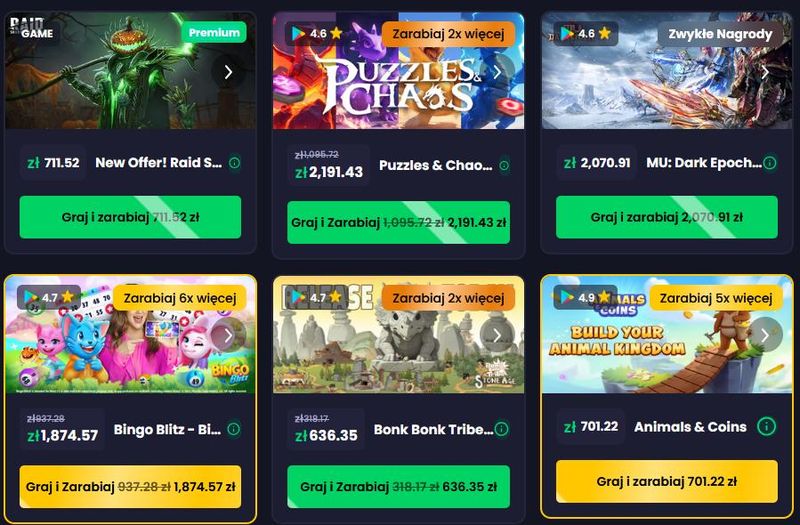Start MU: Dark Epoch via Graj i zarabiaj 2,070.91 zł
This screenshot has width=800, height=525.
667,217
